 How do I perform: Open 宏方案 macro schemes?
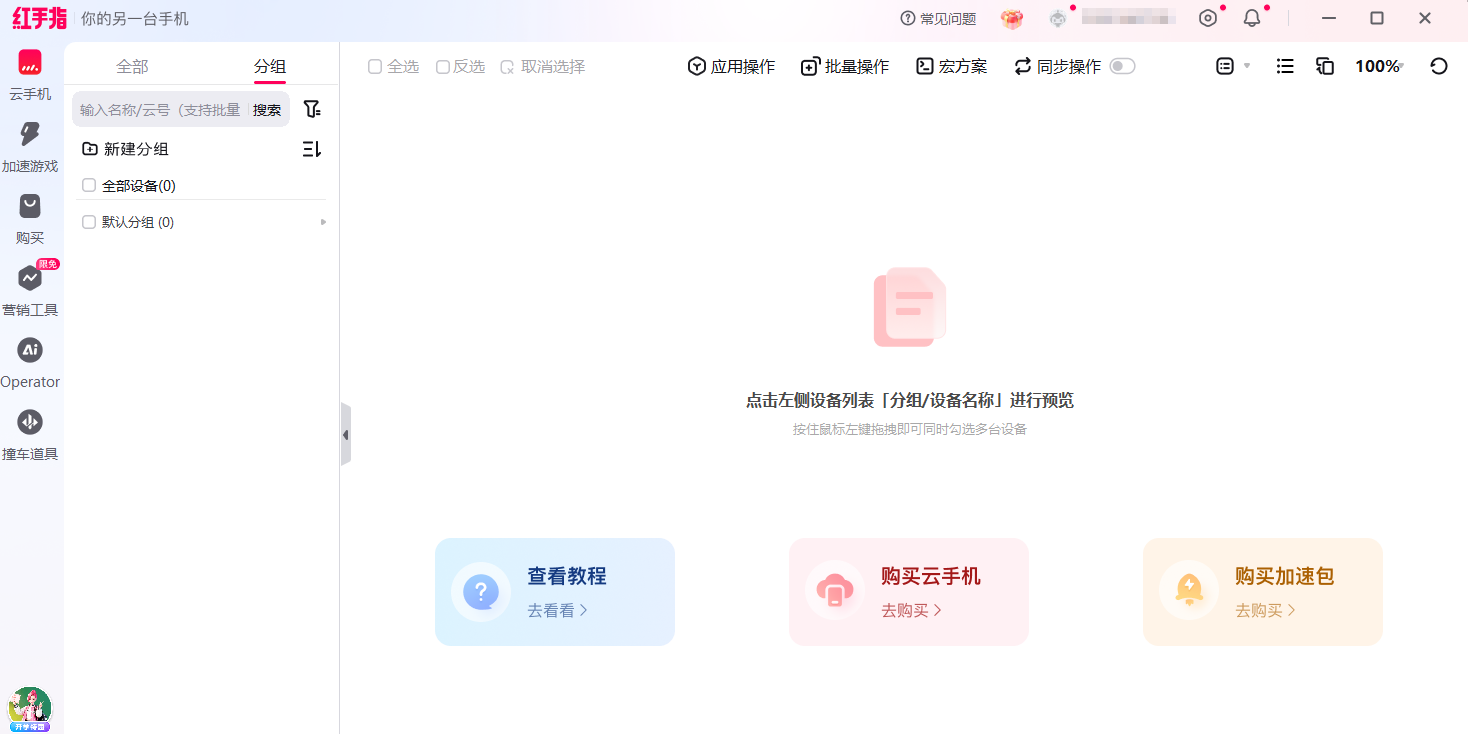(951, 67)
